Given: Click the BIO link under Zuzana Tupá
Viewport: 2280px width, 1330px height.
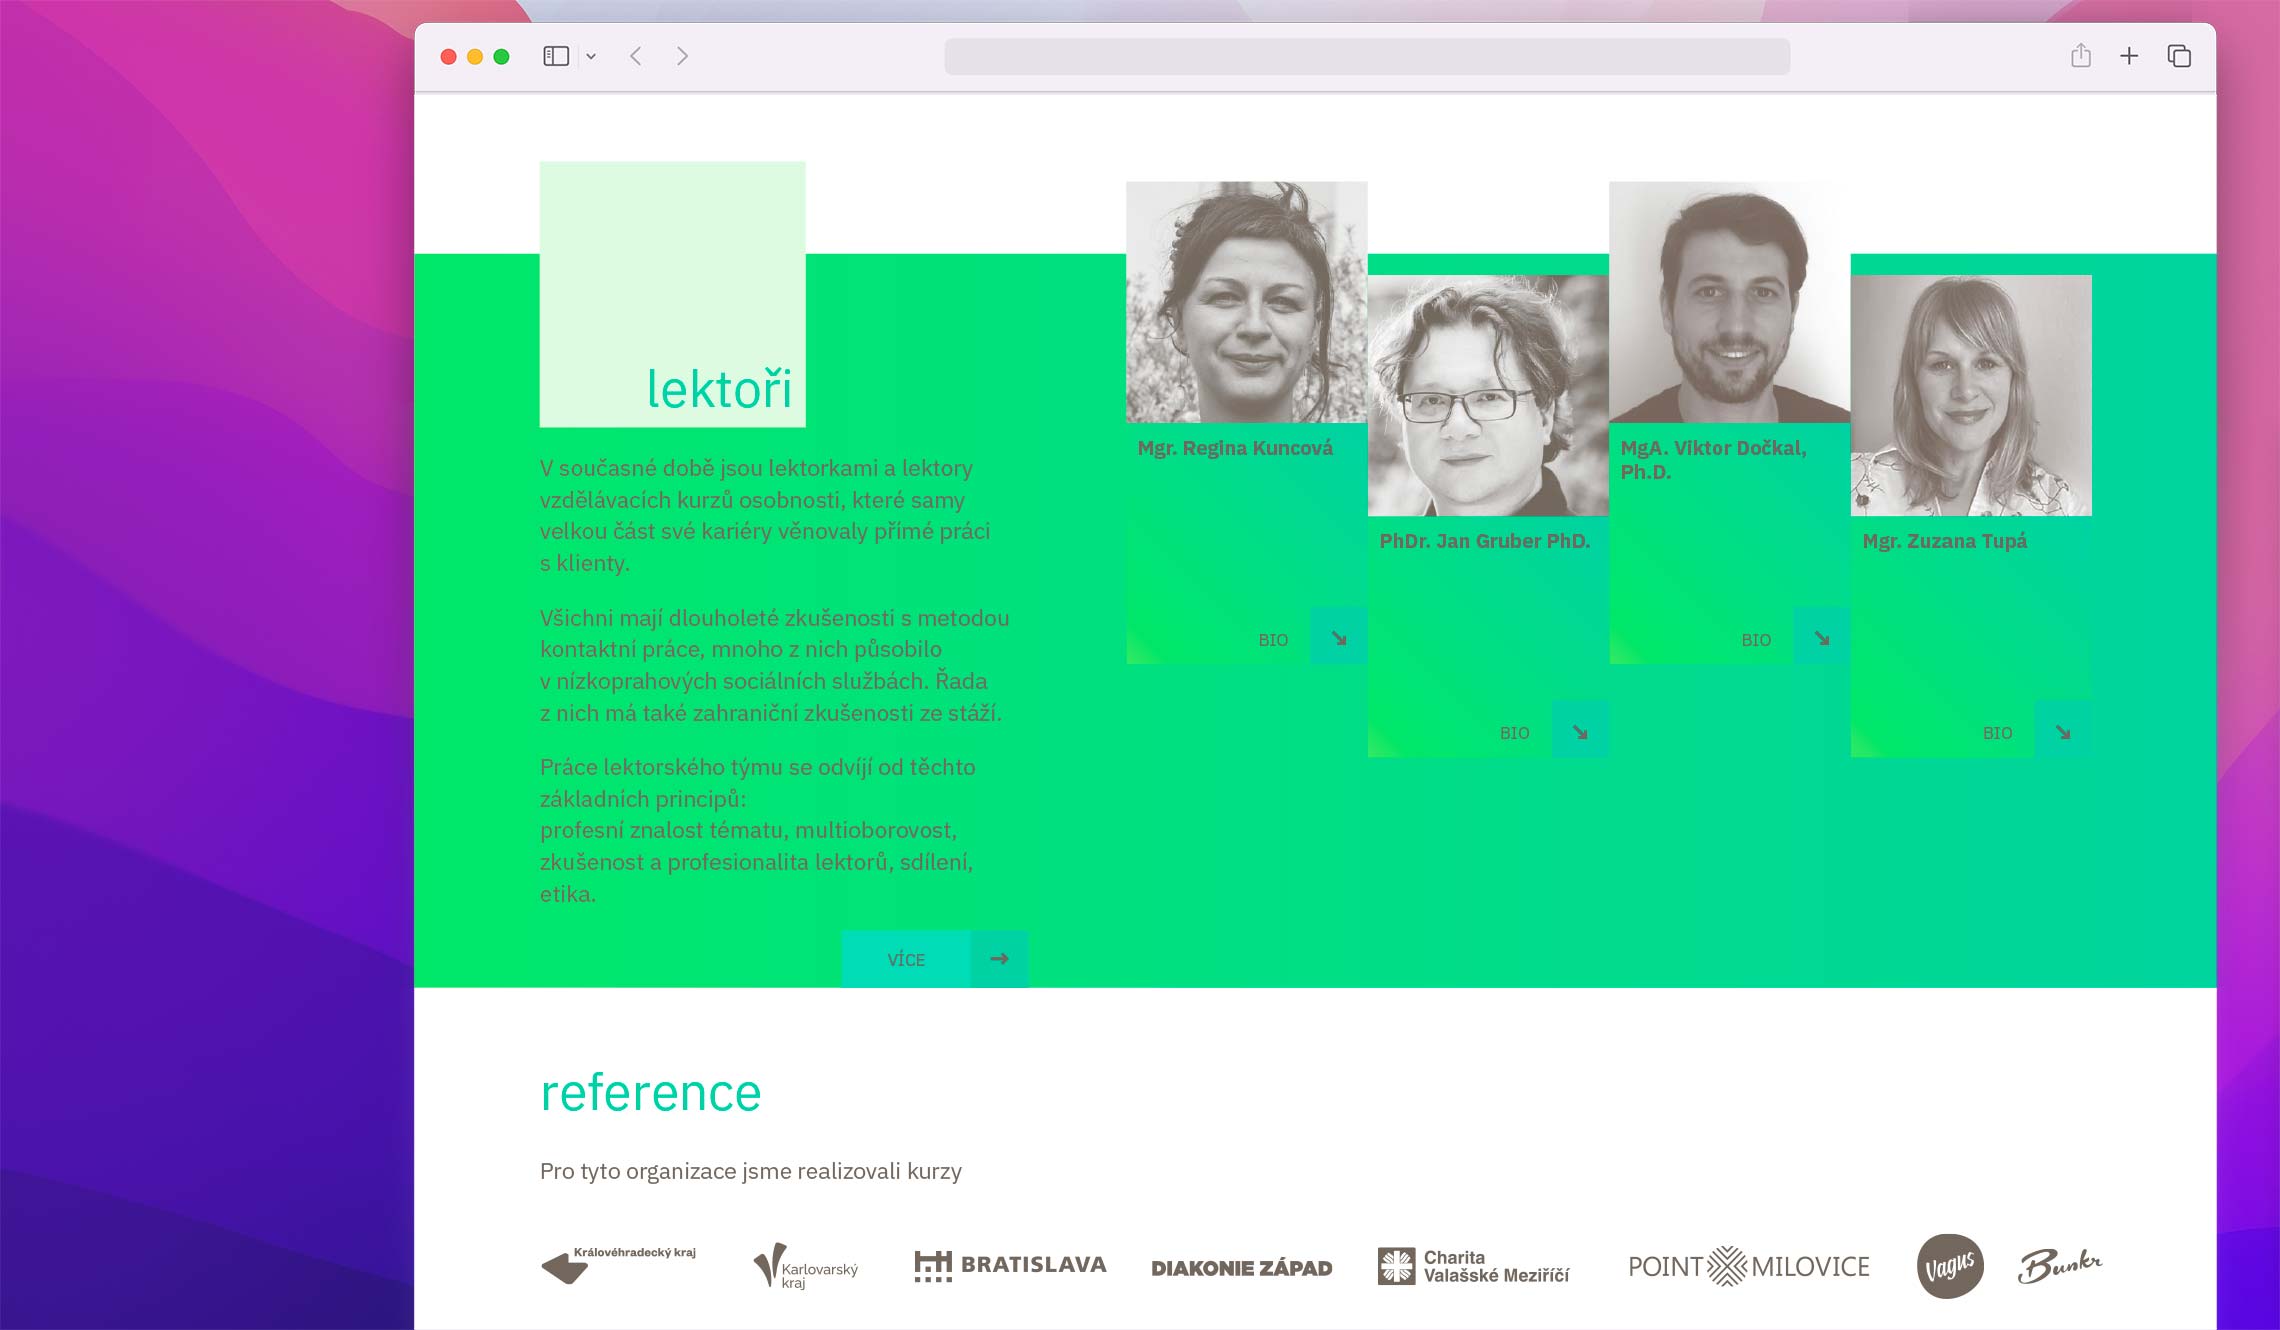Looking at the screenshot, I should coord(1997,733).
